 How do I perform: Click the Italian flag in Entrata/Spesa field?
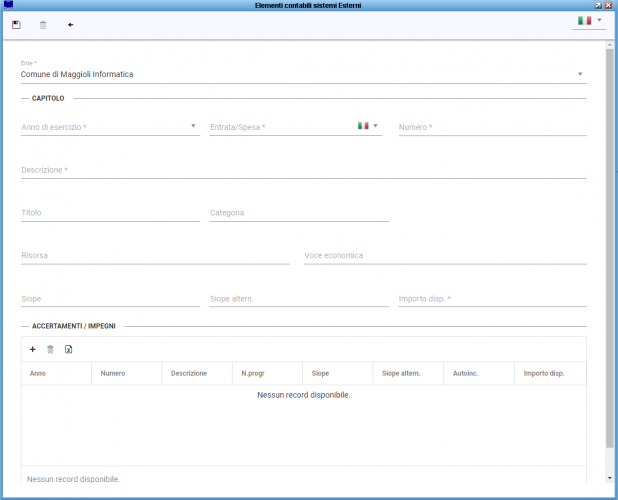[363, 126]
